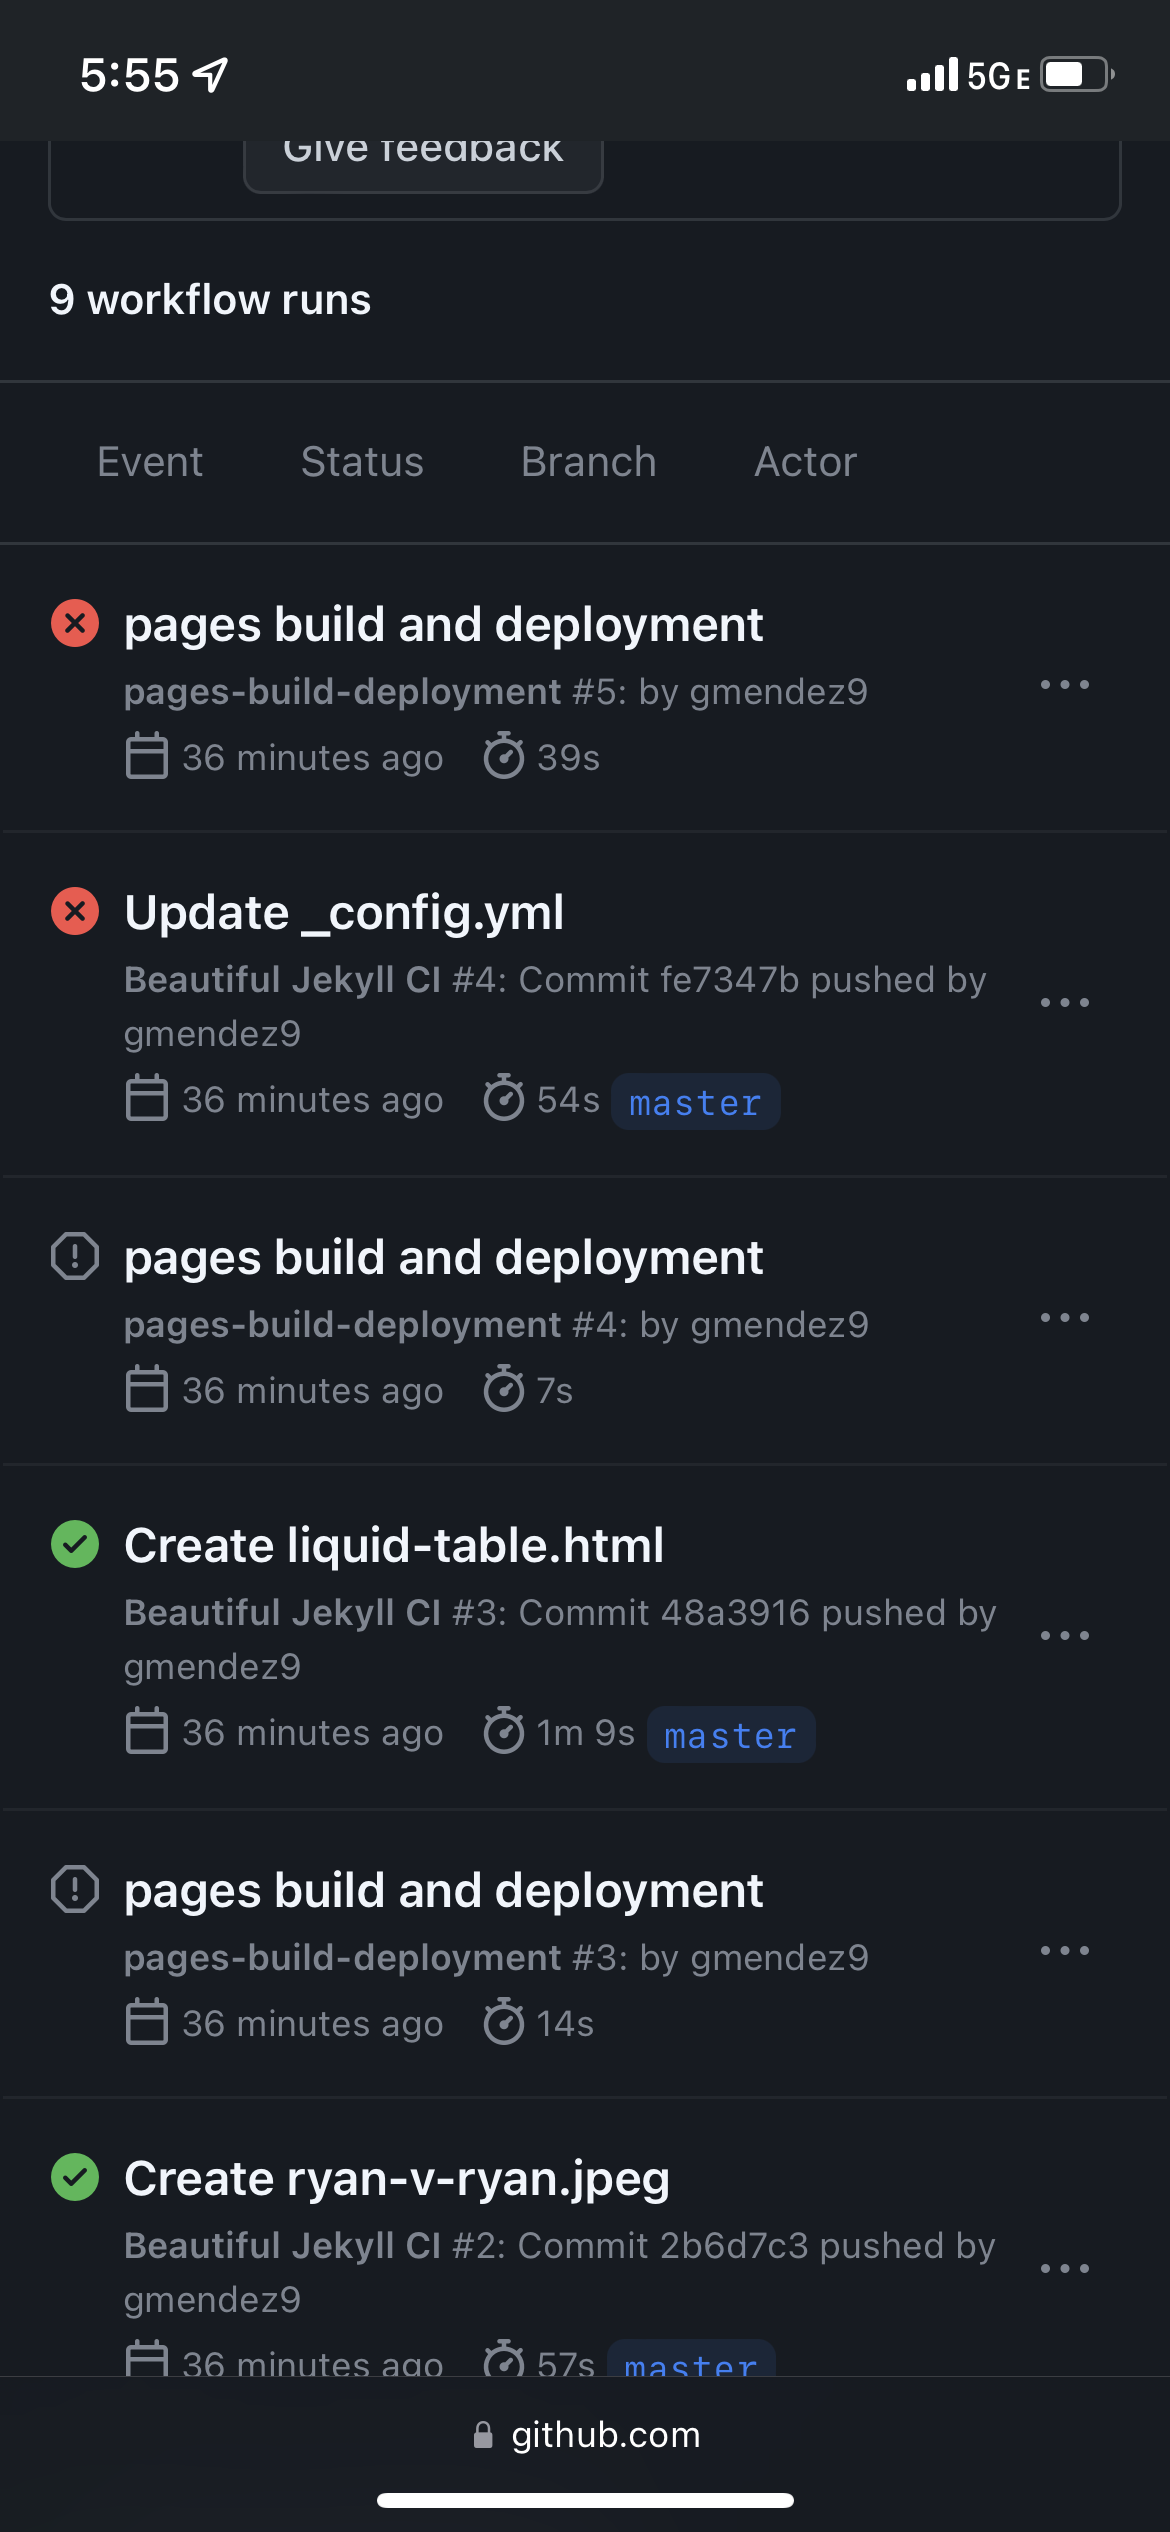Click the warning icon on pages-build-deployment #4

click(75, 1257)
